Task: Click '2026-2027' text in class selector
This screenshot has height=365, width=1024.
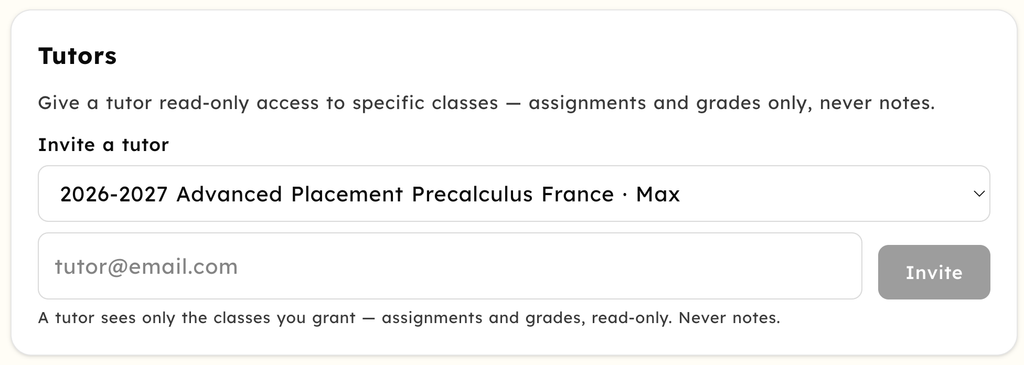Action: pos(114,195)
